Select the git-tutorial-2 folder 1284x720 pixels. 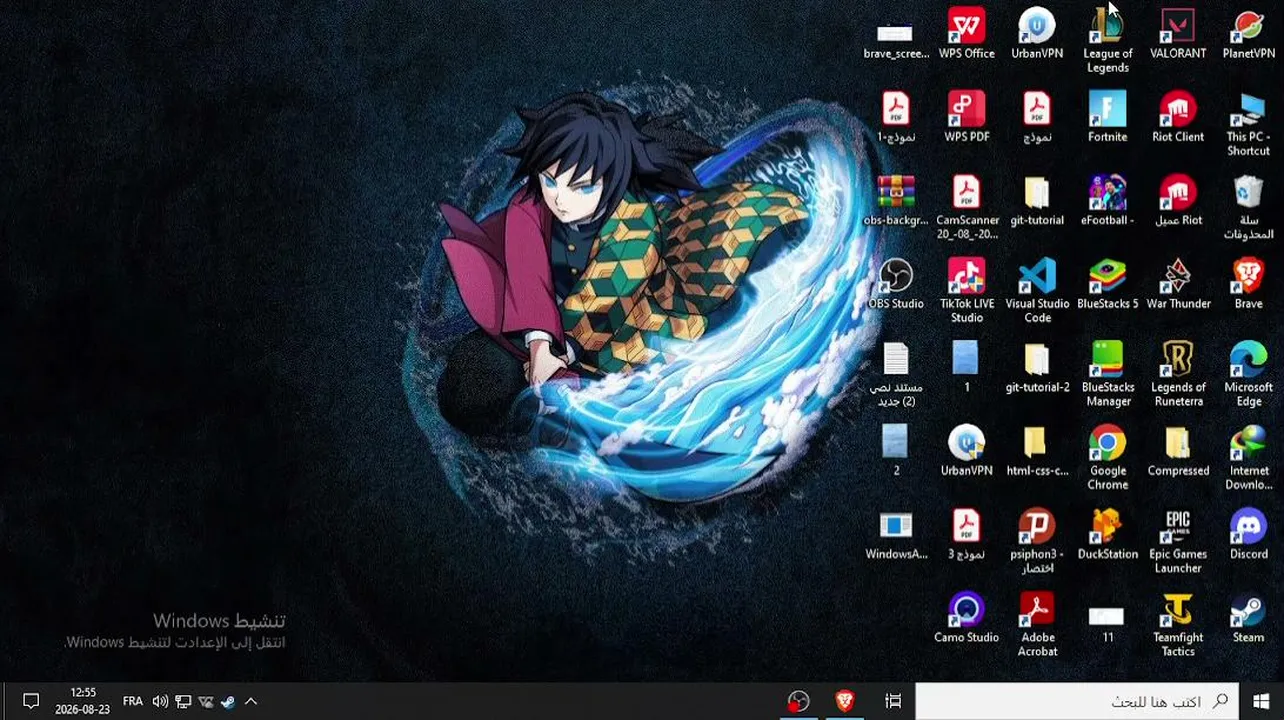pyautogui.click(x=1037, y=368)
